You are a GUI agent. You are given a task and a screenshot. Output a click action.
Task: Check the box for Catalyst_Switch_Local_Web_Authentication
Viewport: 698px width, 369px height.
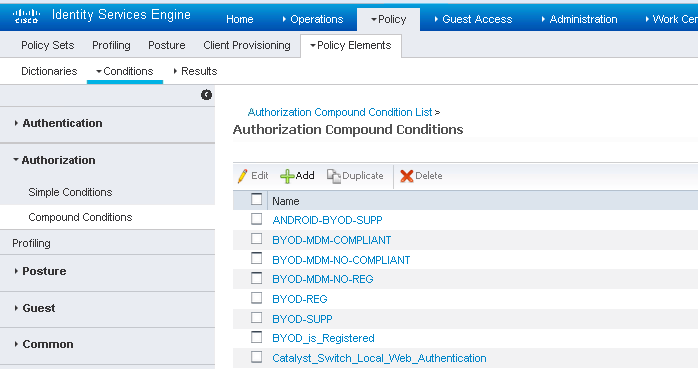coord(256,357)
